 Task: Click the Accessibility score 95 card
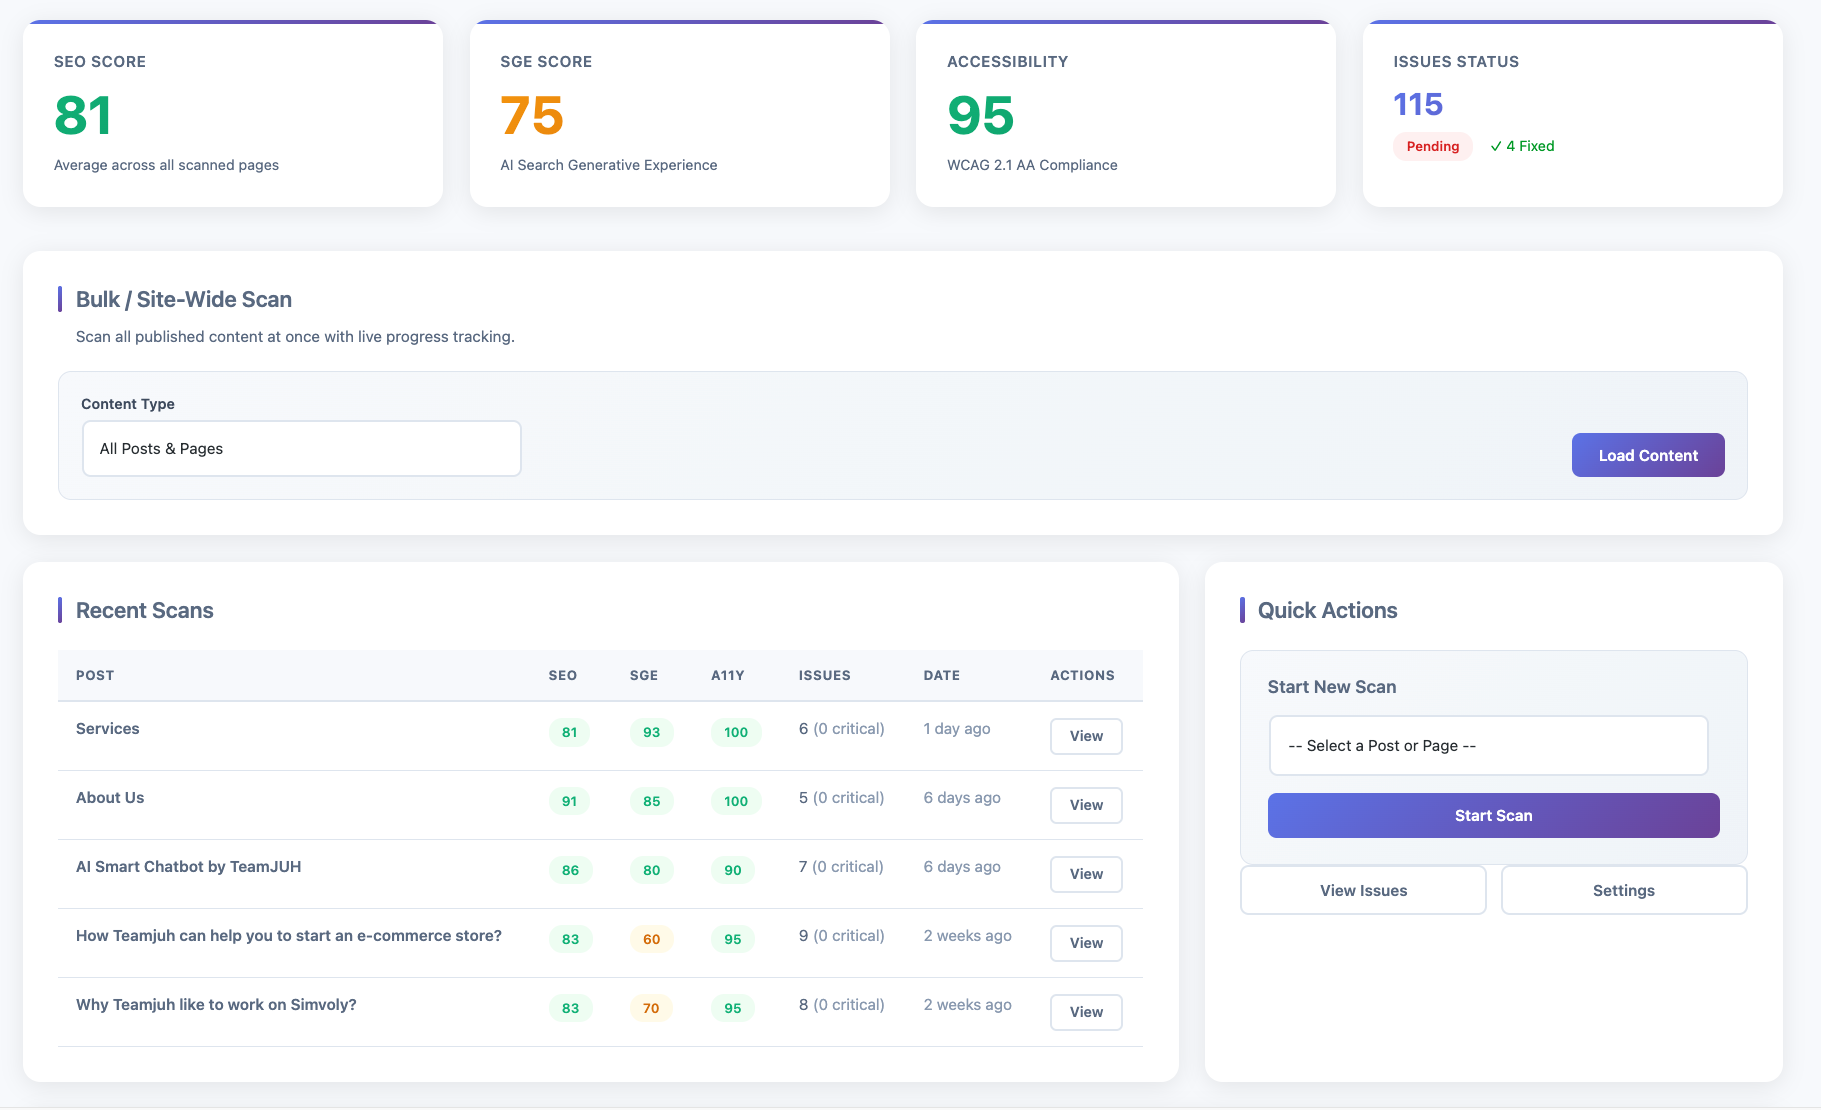coord(1125,115)
